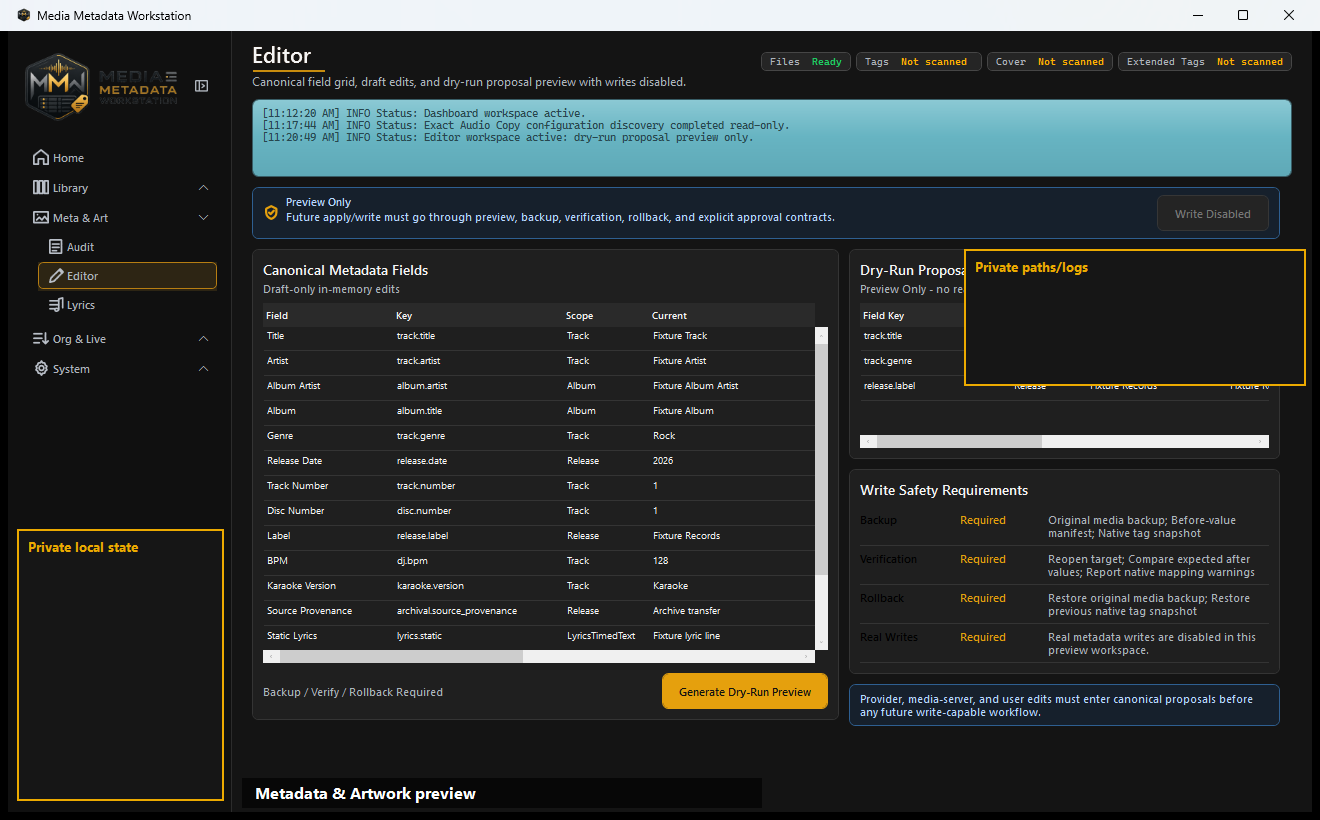
Task: Click the Archive transfer provenance value
Action: tap(687, 611)
